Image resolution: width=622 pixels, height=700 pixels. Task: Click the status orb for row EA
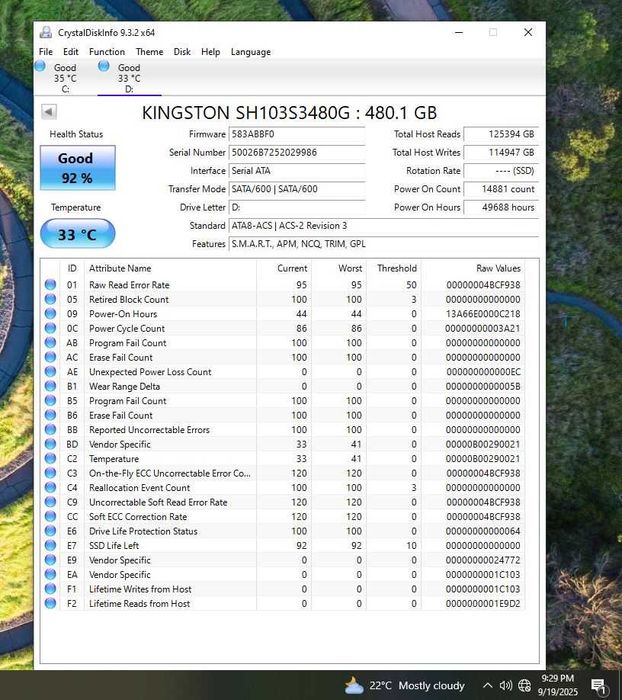tap(50, 575)
